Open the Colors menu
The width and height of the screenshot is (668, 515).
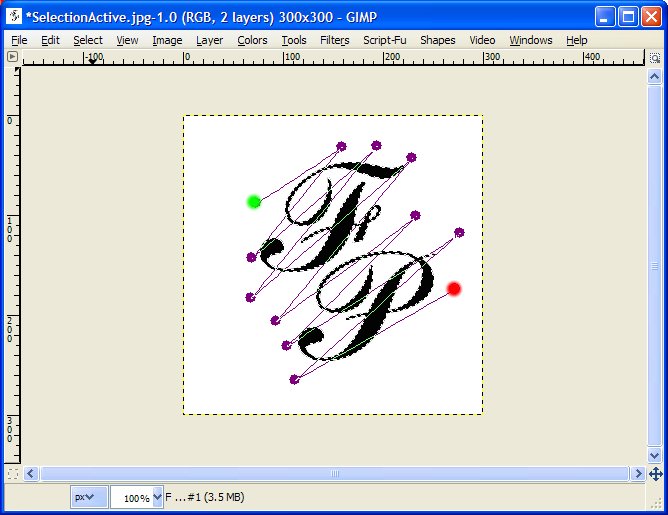point(252,40)
